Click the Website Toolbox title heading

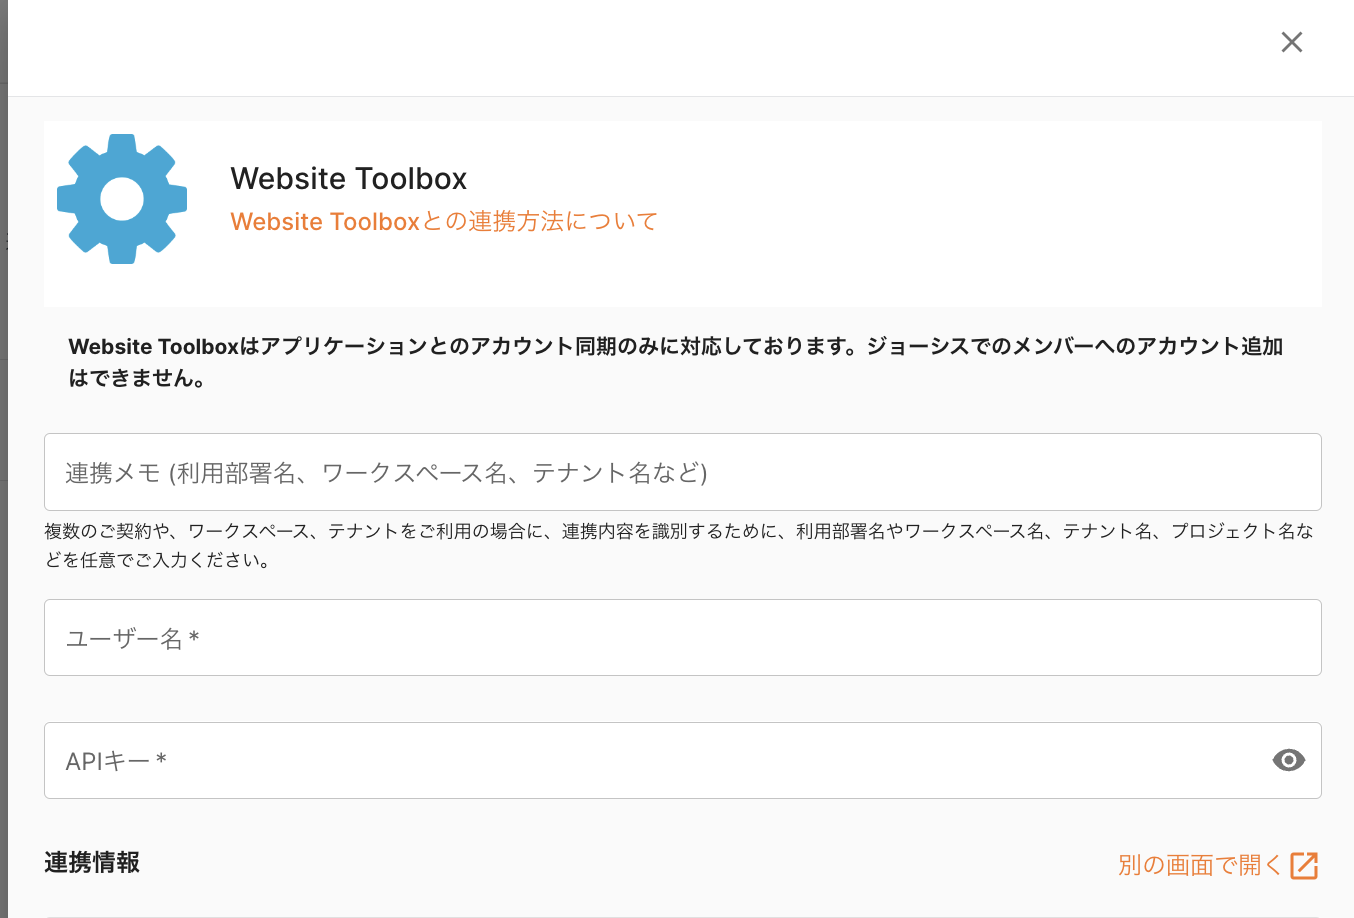(349, 179)
